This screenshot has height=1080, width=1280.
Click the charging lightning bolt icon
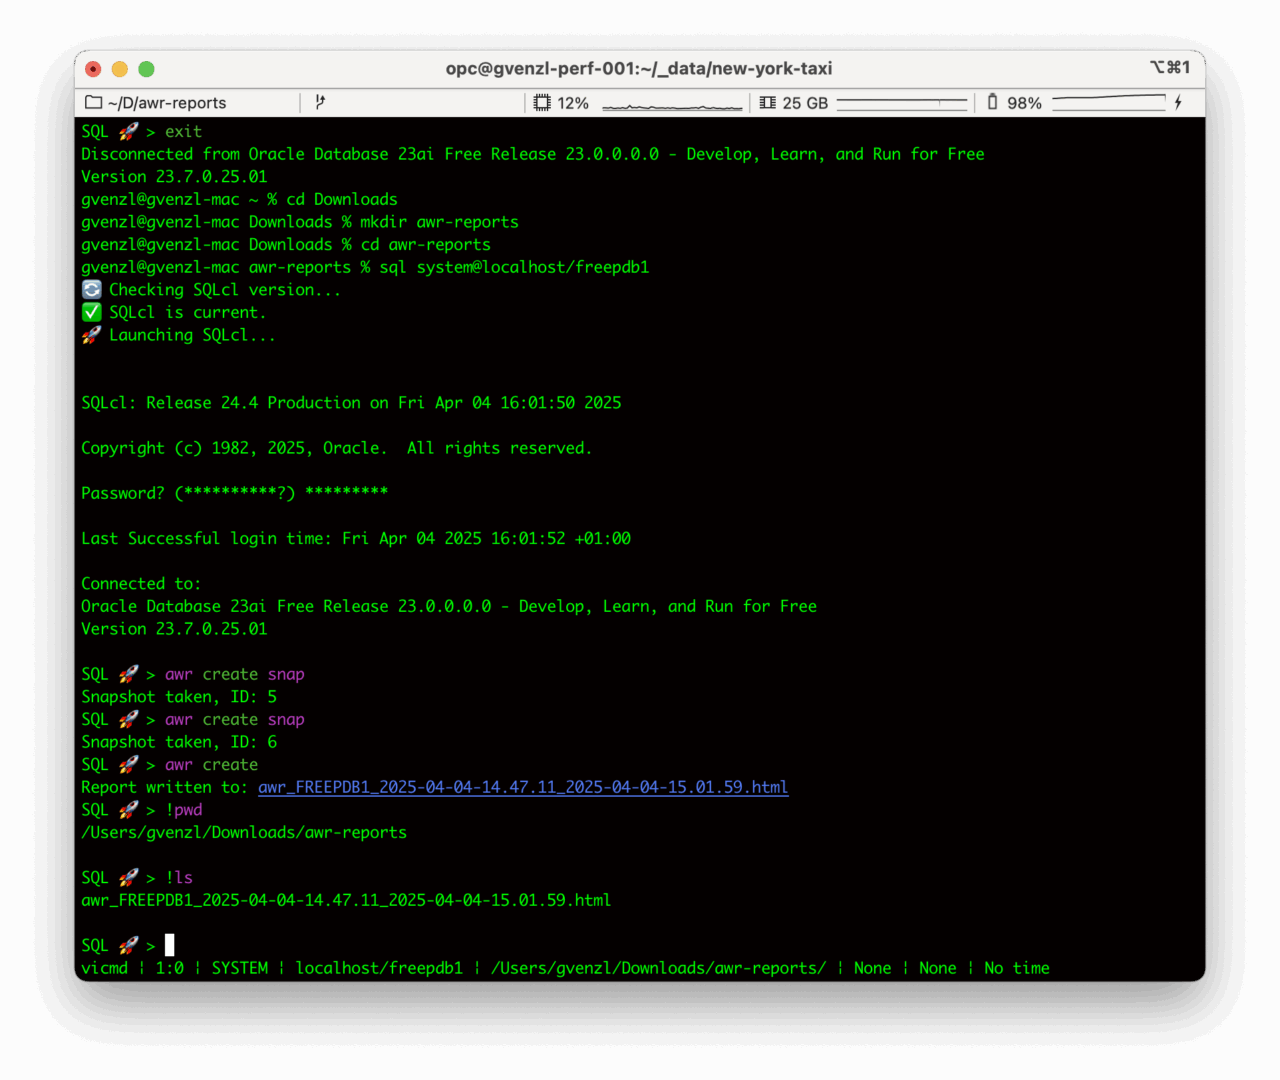click(x=1179, y=102)
